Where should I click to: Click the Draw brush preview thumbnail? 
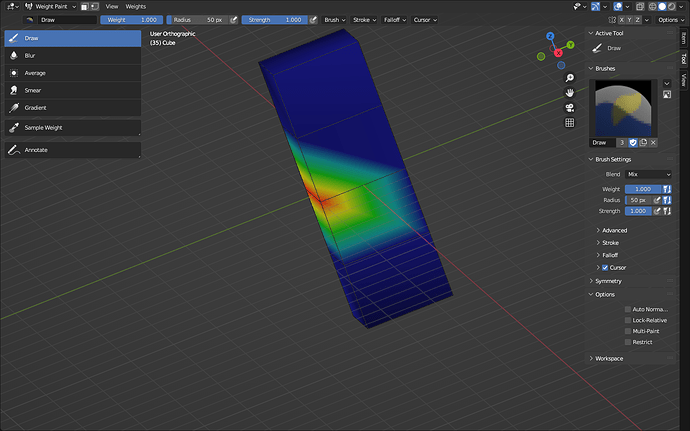[x=623, y=108]
